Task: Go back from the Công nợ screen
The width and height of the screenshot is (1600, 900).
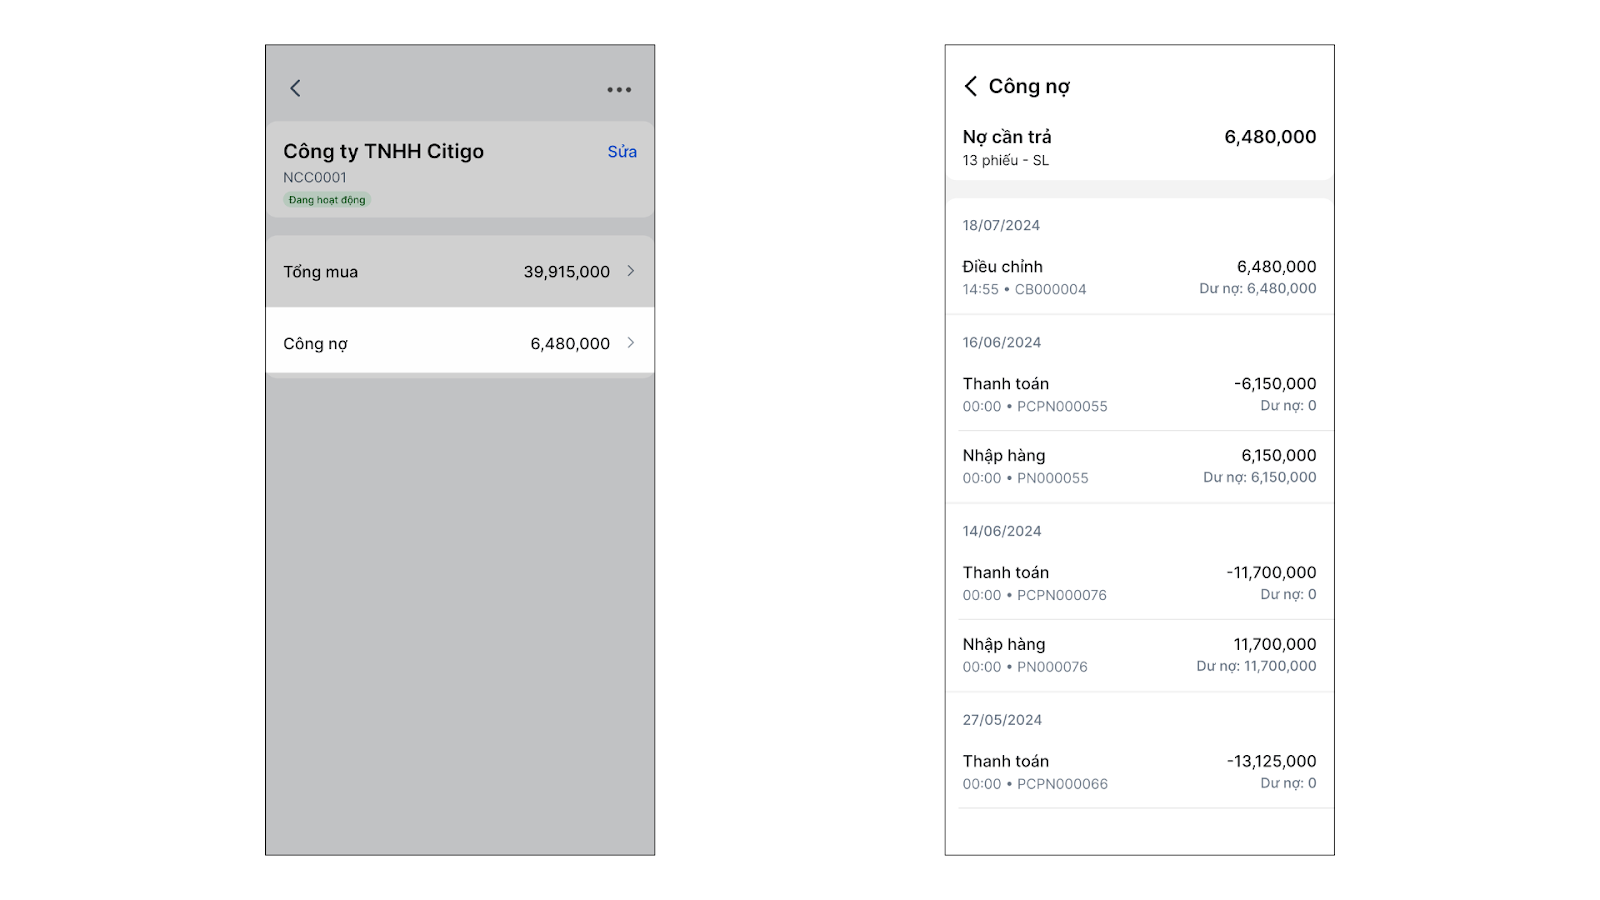Action: point(970,86)
